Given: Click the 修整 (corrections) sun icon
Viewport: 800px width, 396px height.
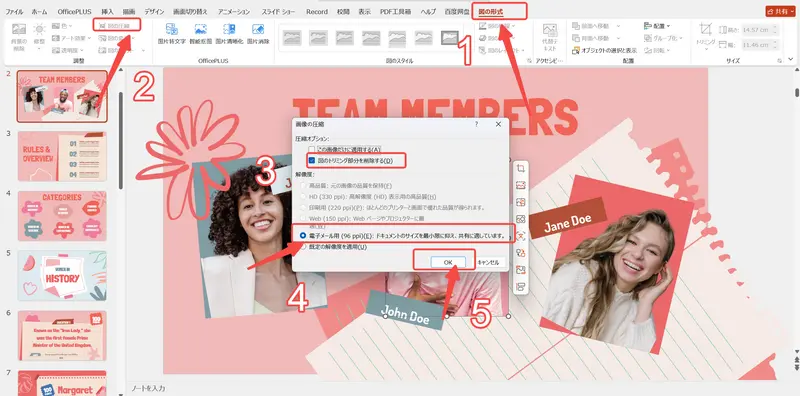Looking at the screenshot, I should [x=39, y=29].
